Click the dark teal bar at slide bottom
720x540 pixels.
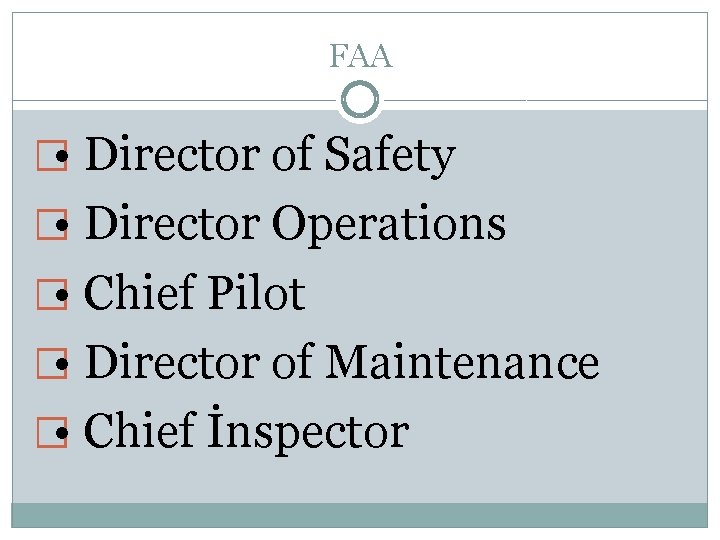coord(360,515)
